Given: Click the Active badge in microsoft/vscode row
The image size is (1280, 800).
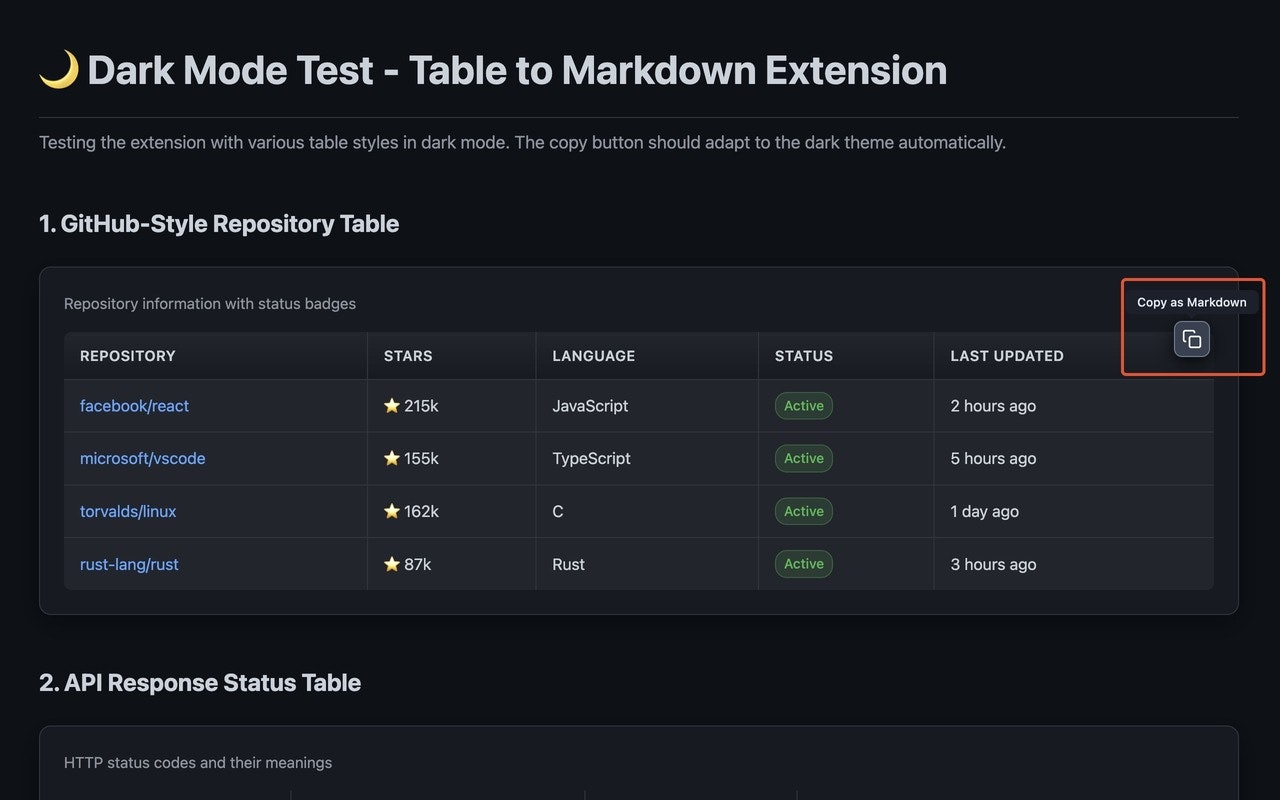Looking at the screenshot, I should pyautogui.click(x=804, y=458).
